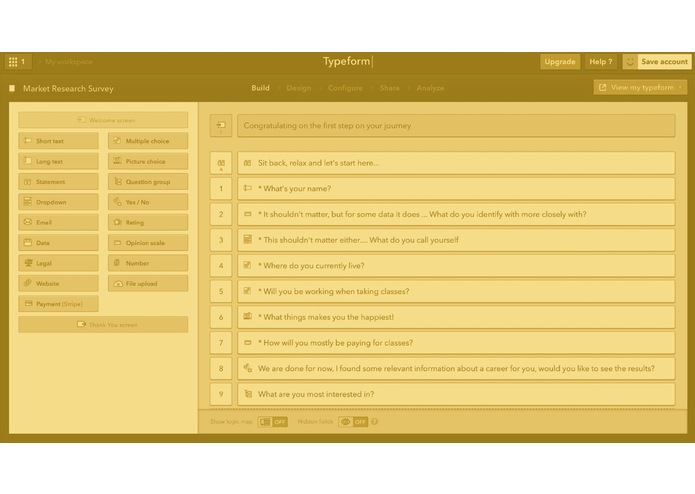695x494 pixels.
Task: Add an Email question
Action: 59,222
